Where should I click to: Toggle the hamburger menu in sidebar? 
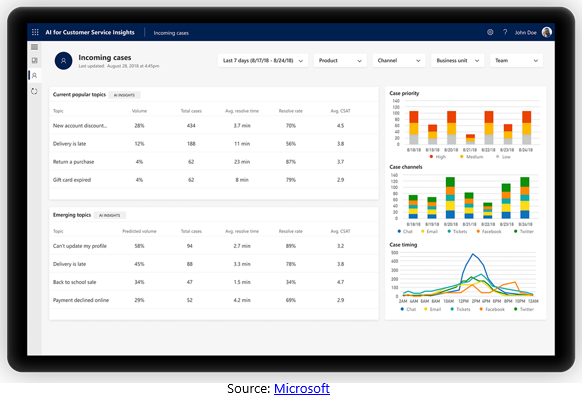[x=35, y=47]
